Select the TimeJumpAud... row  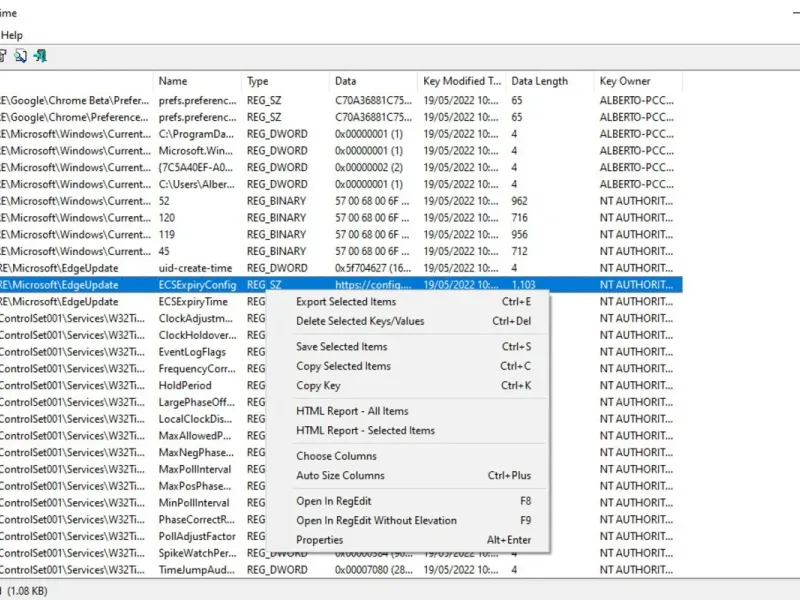(341, 570)
